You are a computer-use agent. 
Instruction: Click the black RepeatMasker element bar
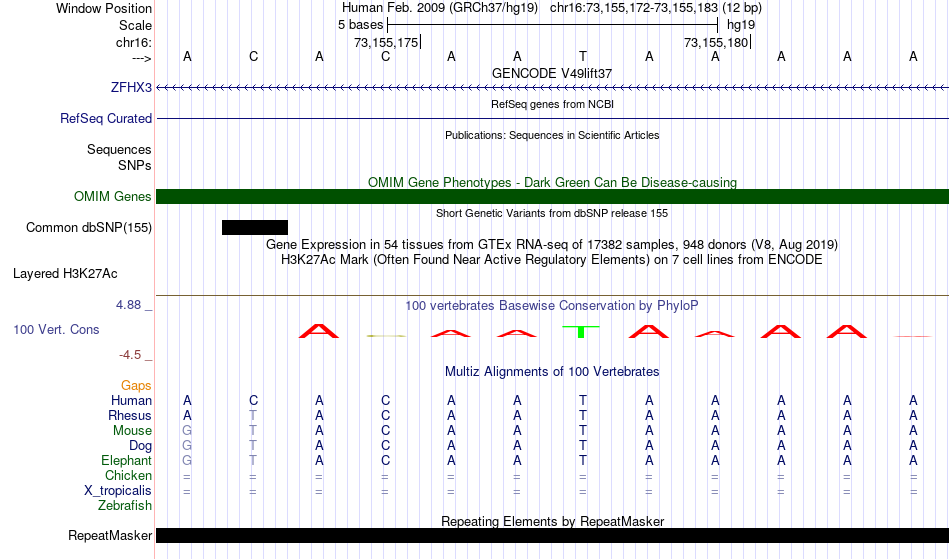(553, 535)
